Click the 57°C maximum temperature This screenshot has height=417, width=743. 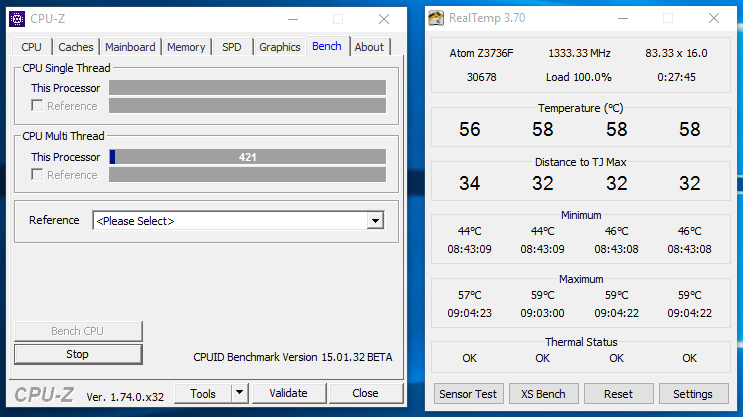470,295
